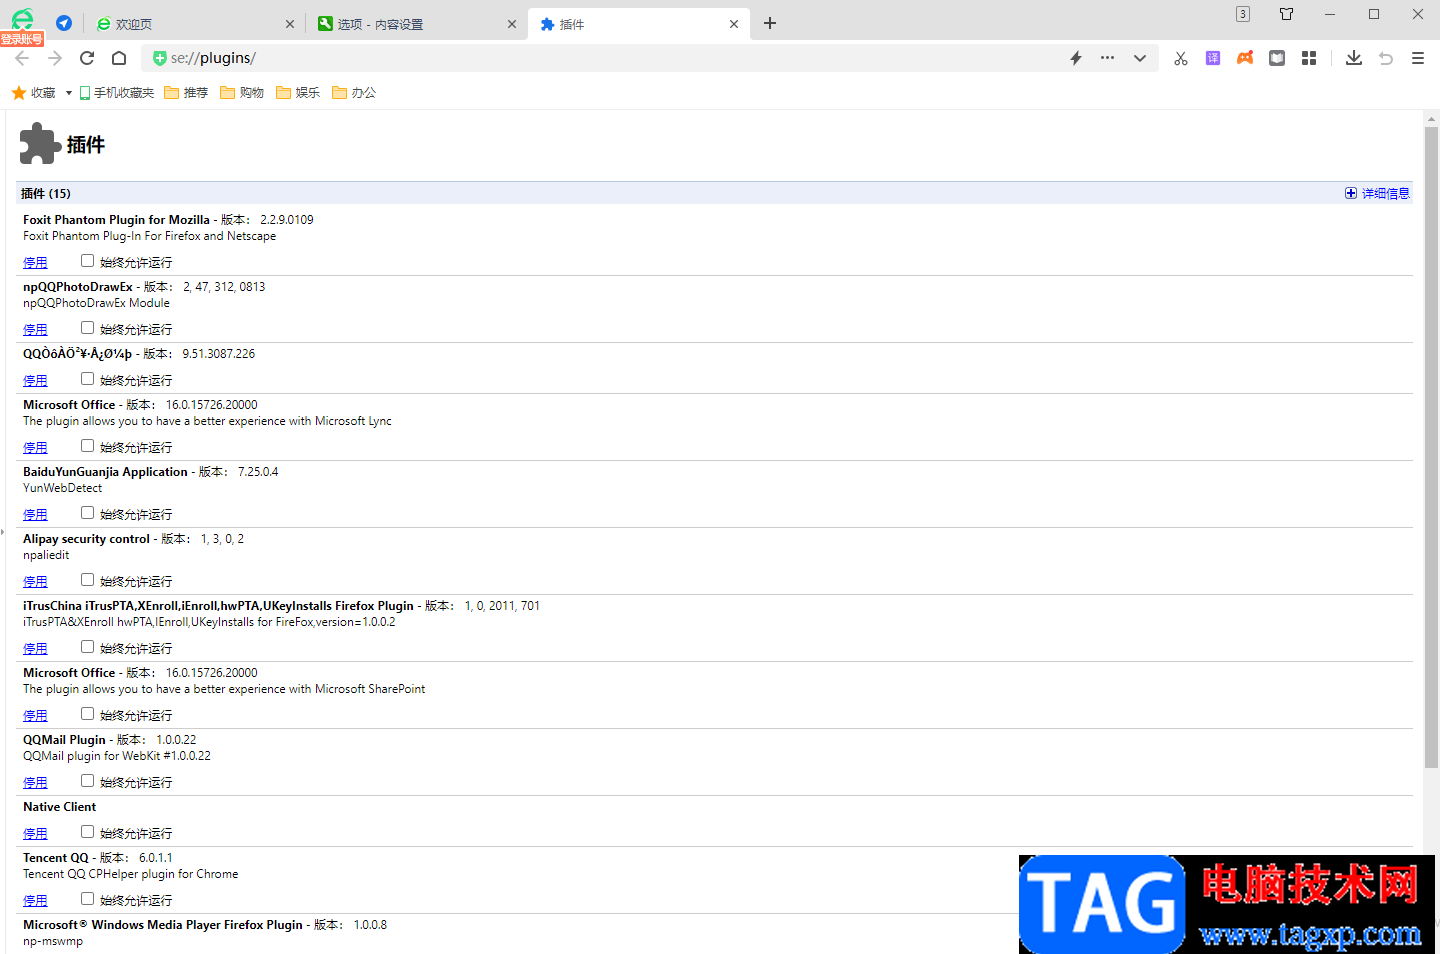Expand the 收藏 dropdown arrow
The image size is (1440, 954).
click(x=68, y=93)
